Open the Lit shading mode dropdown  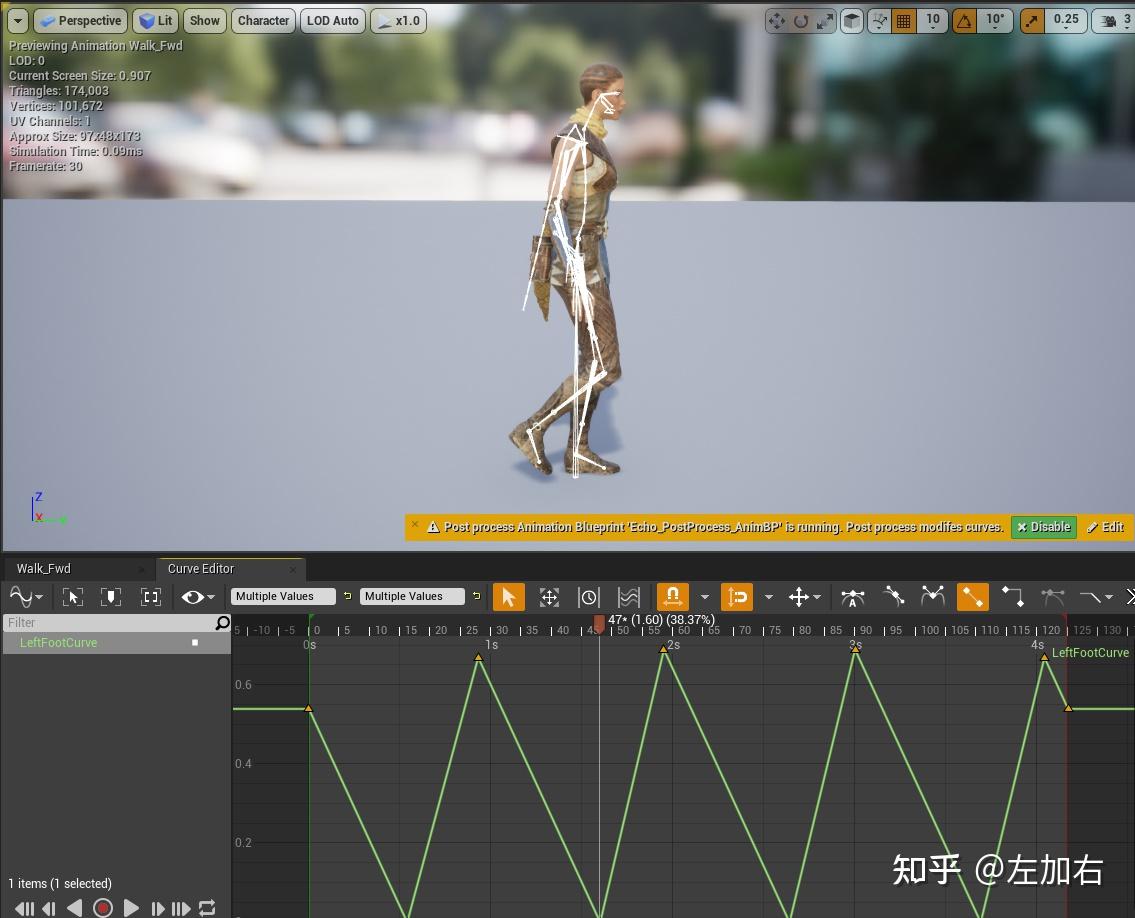pos(155,20)
